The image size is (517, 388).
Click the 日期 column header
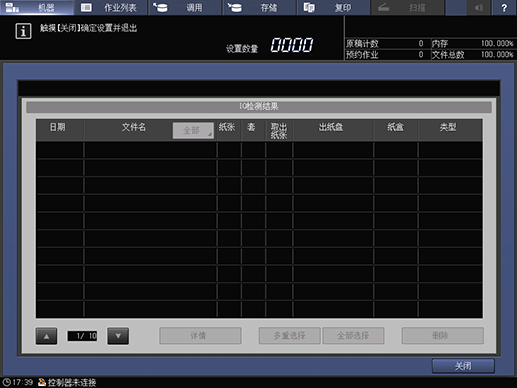[60, 130]
